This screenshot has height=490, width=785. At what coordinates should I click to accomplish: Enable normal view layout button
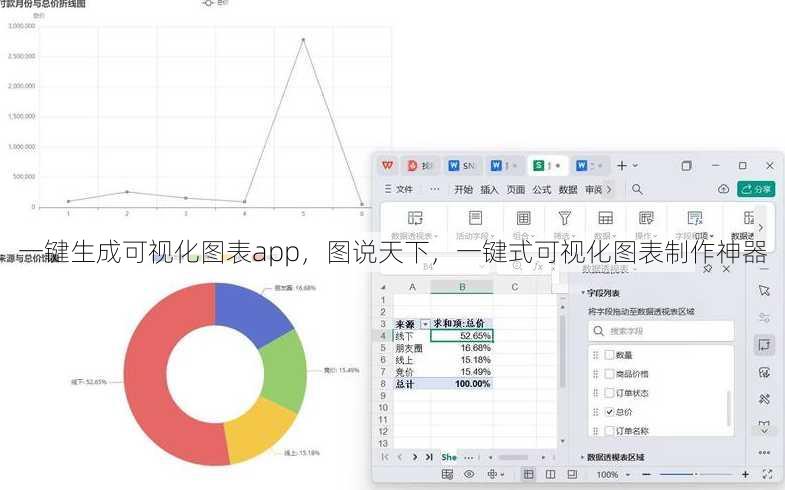tap(528, 474)
